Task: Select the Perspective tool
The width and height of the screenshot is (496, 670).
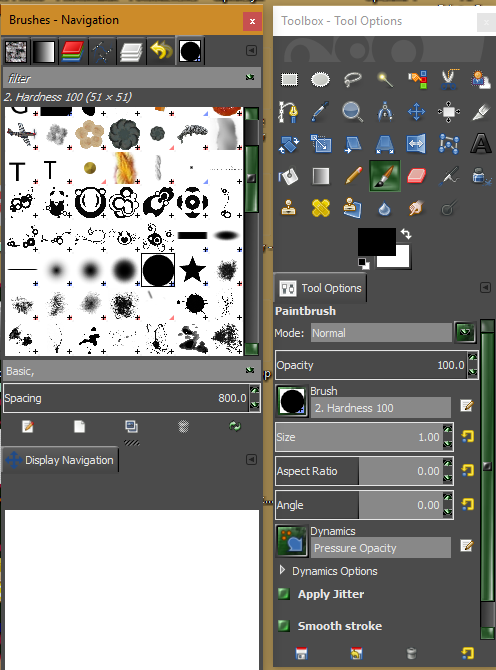Action: (x=384, y=144)
